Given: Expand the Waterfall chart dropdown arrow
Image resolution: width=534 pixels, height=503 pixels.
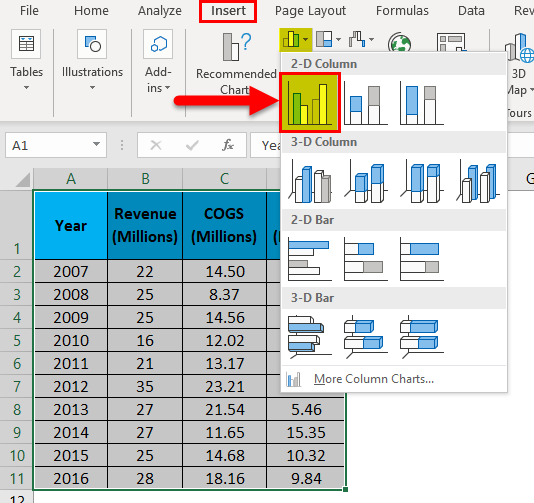Looking at the screenshot, I should pos(371,40).
